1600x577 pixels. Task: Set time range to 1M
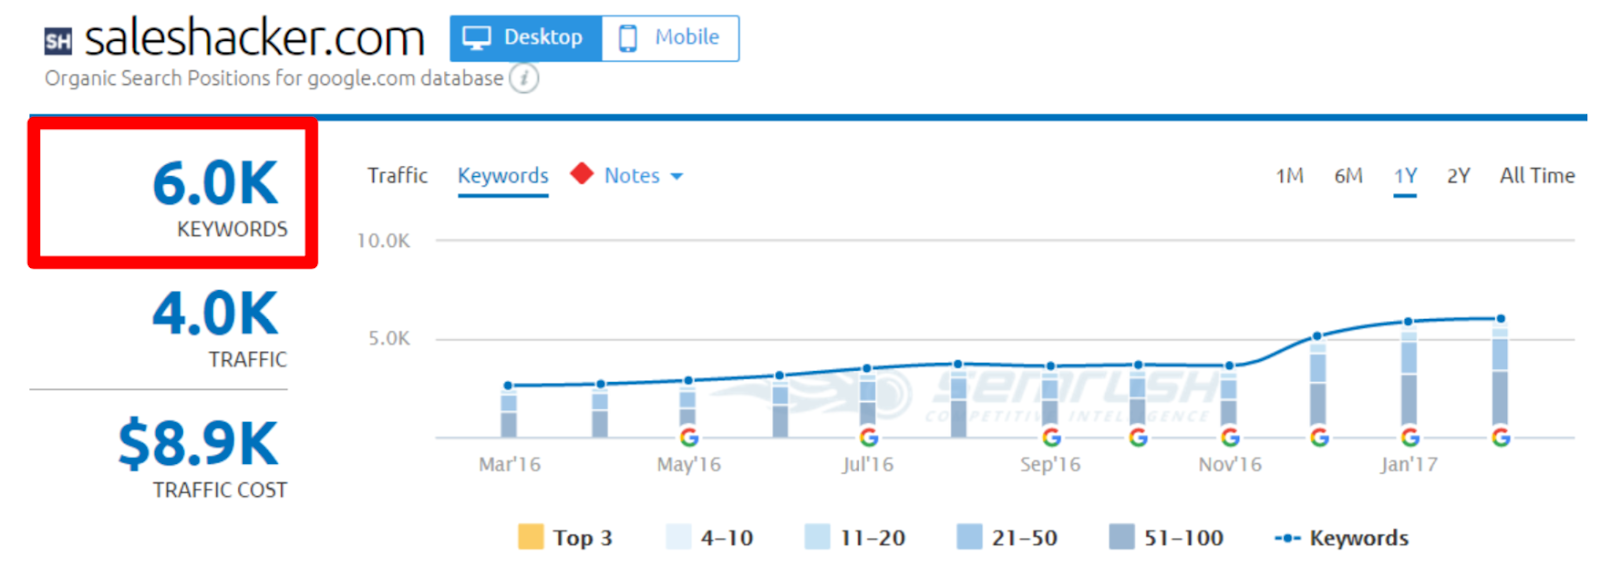1289,176
